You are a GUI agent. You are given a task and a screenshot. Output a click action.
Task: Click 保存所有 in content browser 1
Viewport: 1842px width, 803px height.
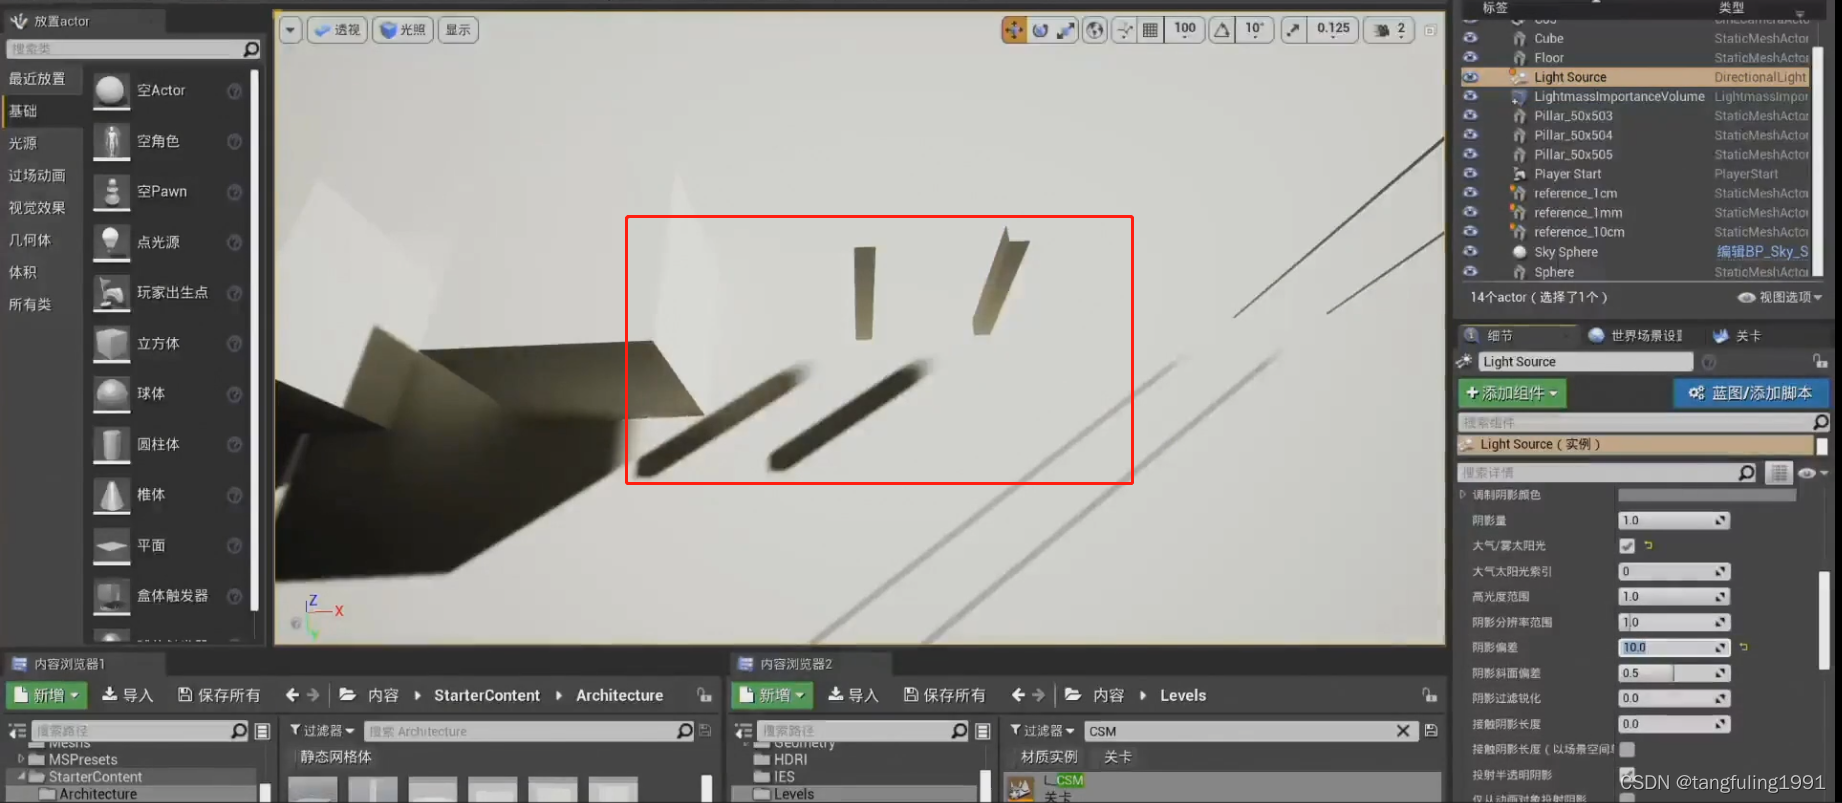tap(219, 695)
